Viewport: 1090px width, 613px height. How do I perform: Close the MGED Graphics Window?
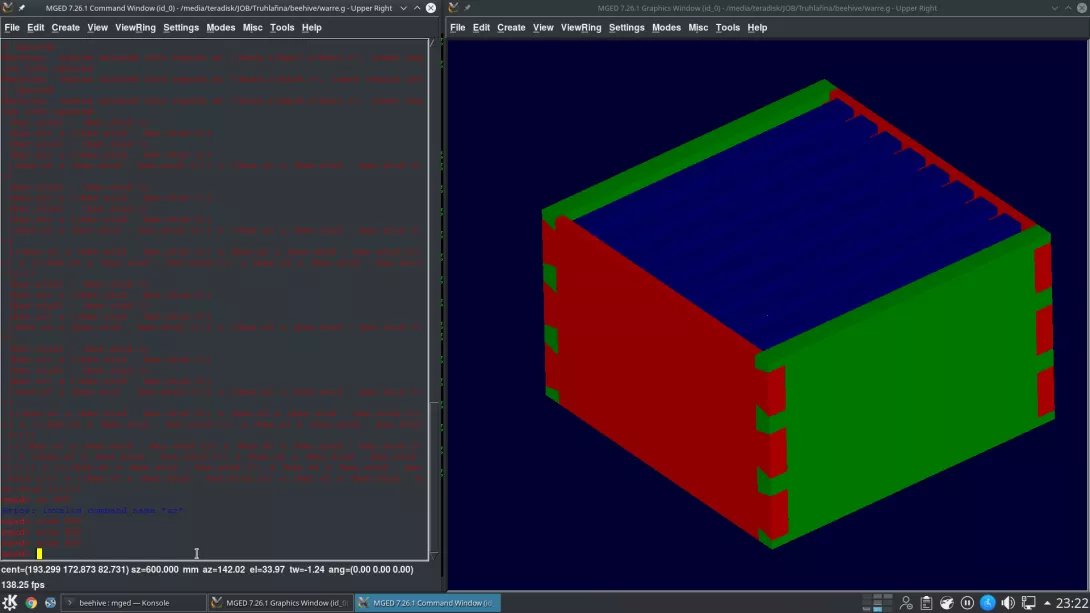(x=1082, y=8)
